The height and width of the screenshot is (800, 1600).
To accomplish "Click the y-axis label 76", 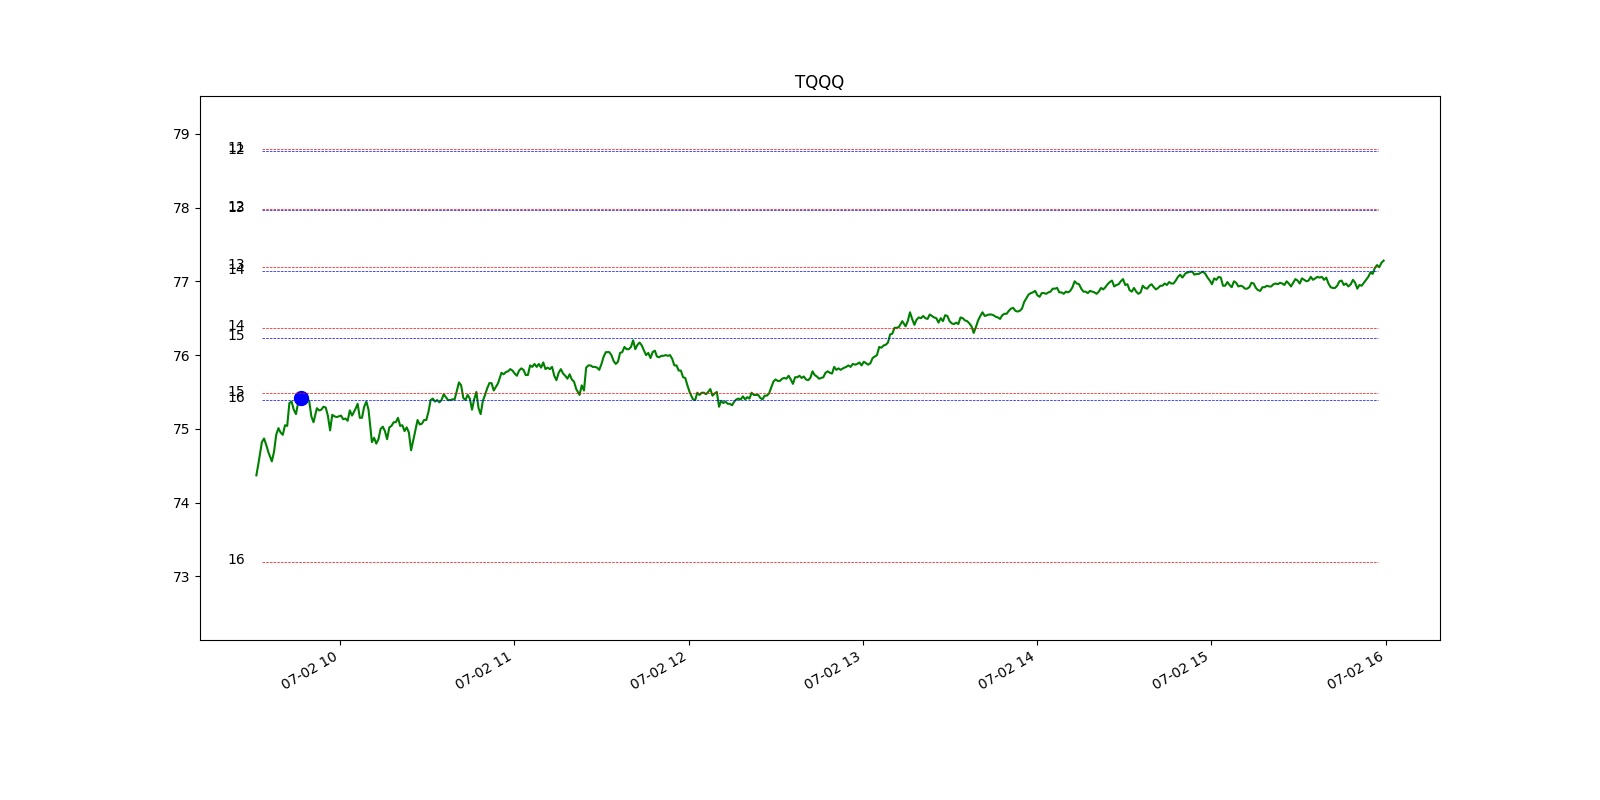I will click(x=181, y=356).
